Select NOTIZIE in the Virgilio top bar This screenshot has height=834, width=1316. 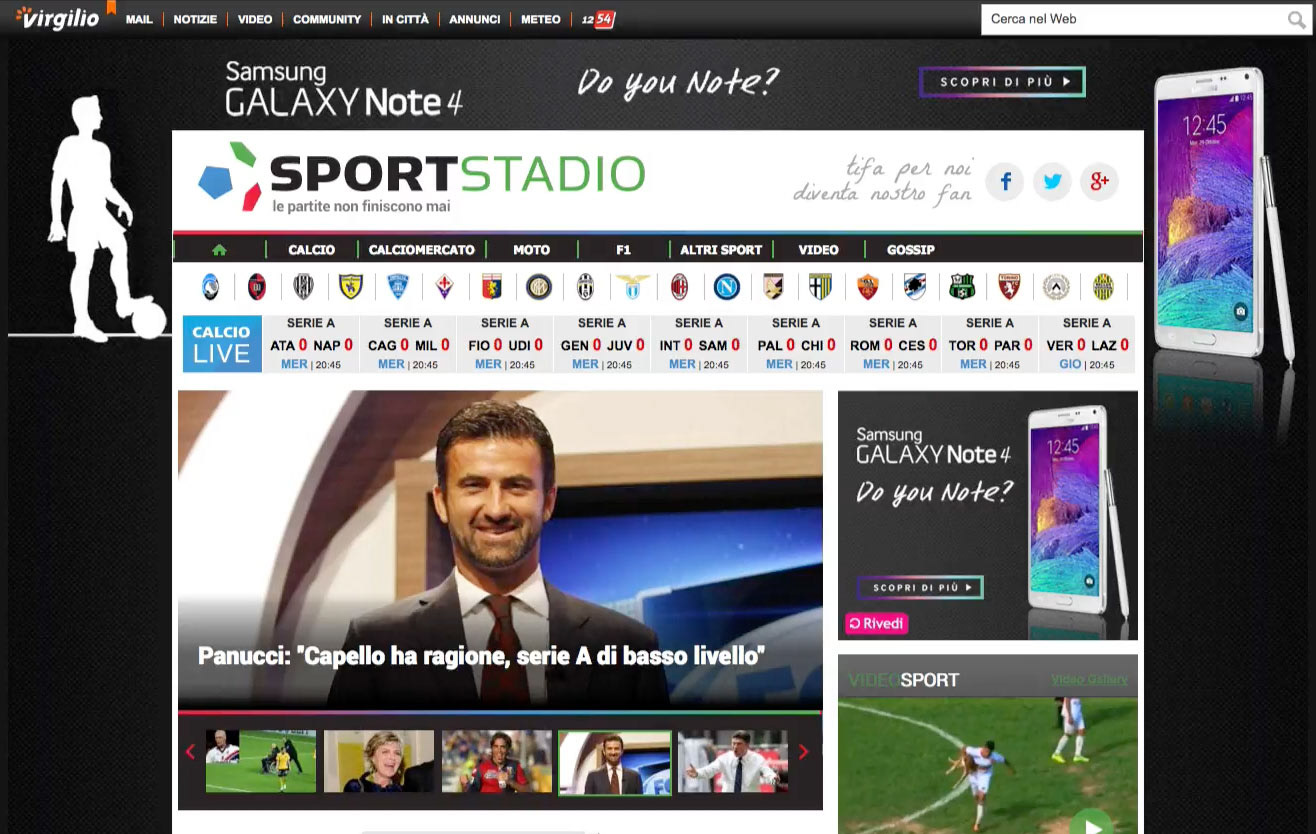click(x=195, y=19)
